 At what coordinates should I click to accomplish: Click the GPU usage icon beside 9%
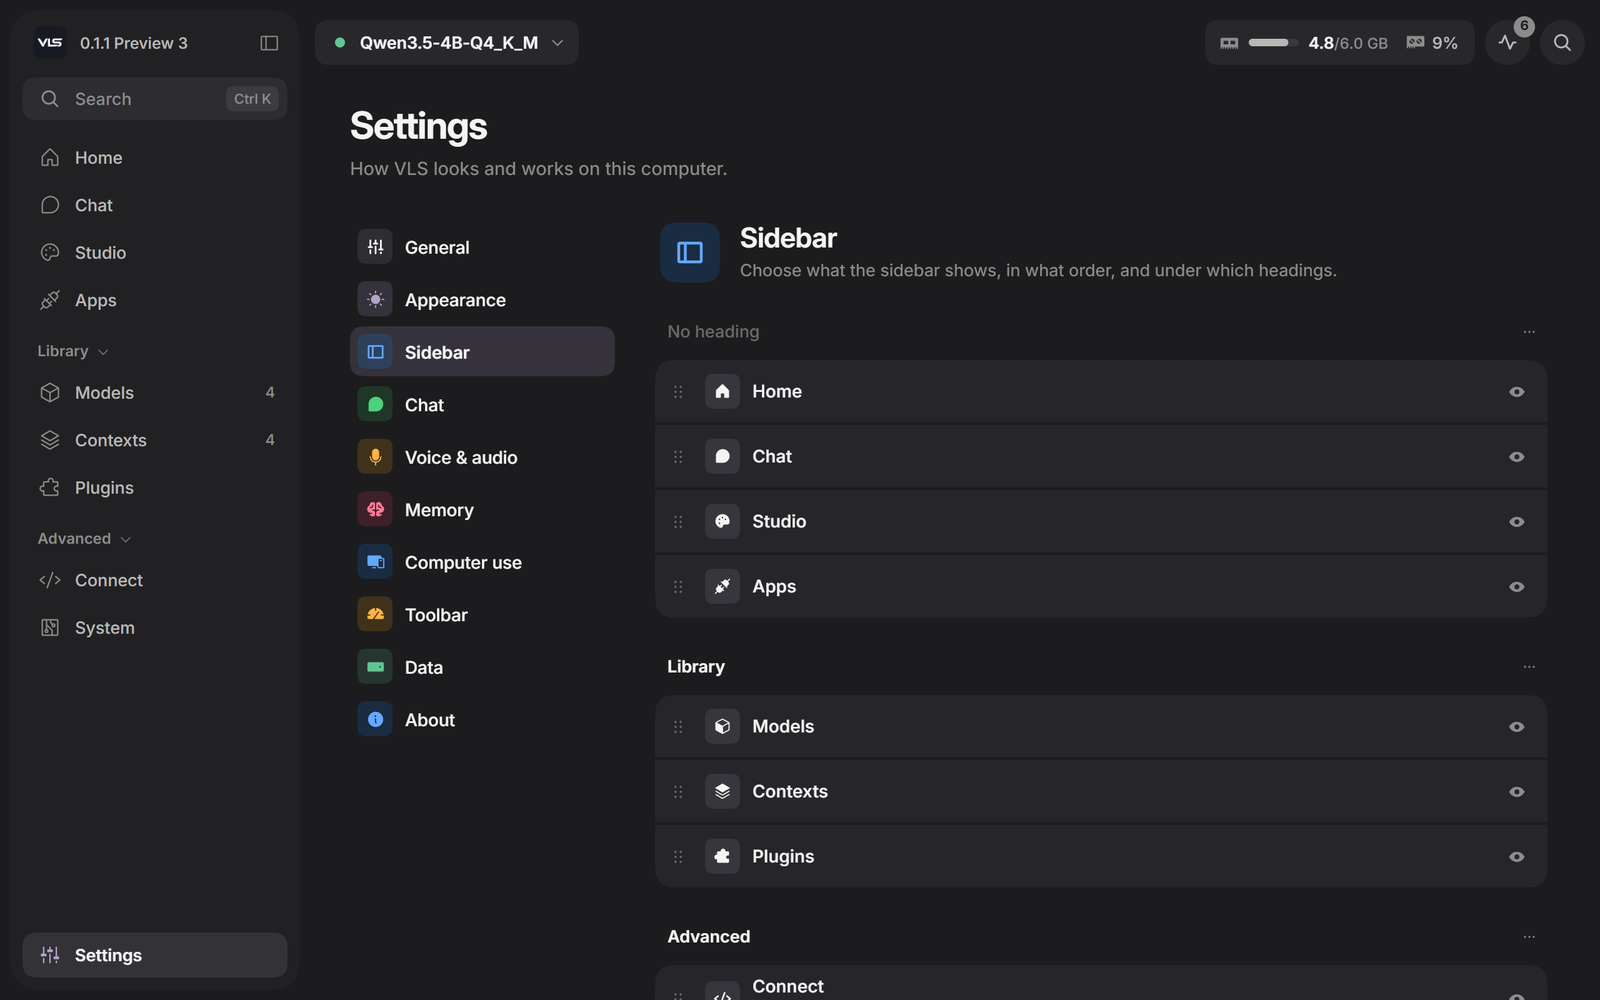coord(1415,42)
